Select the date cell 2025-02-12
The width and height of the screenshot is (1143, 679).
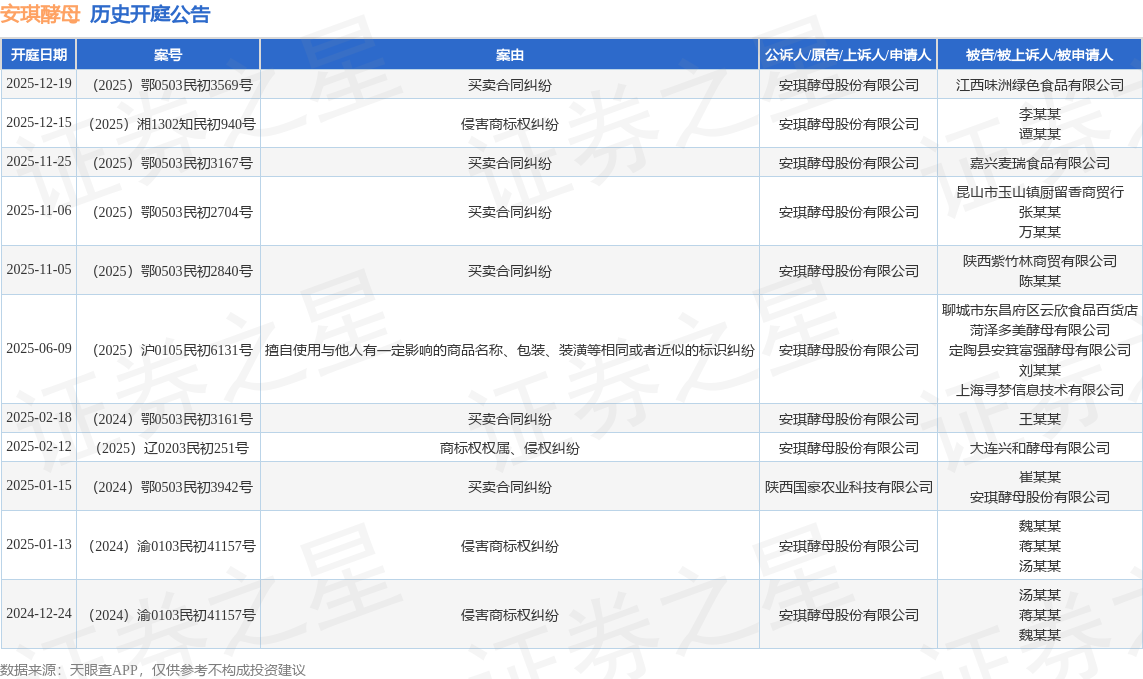pos(39,446)
